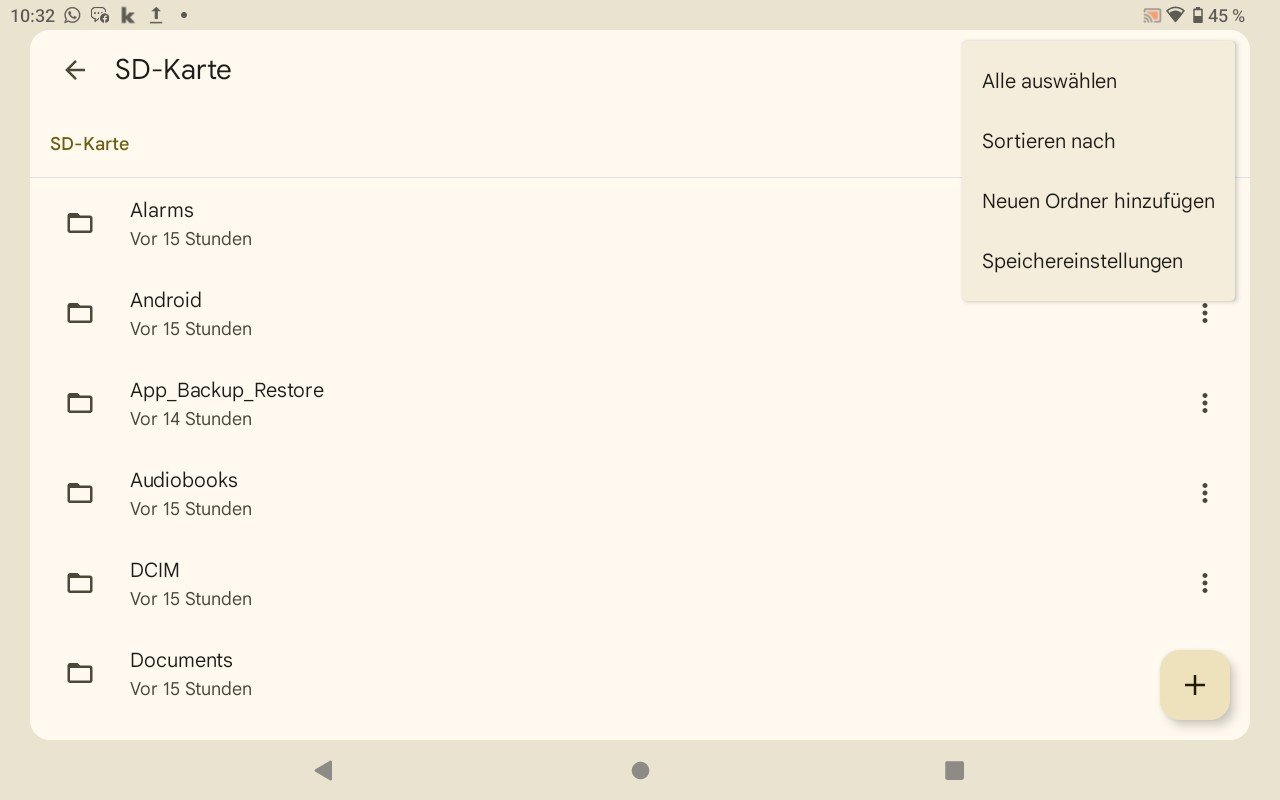Tap the recent apps square button
Image resolution: width=1280 pixels, height=800 pixels.
pos(954,770)
